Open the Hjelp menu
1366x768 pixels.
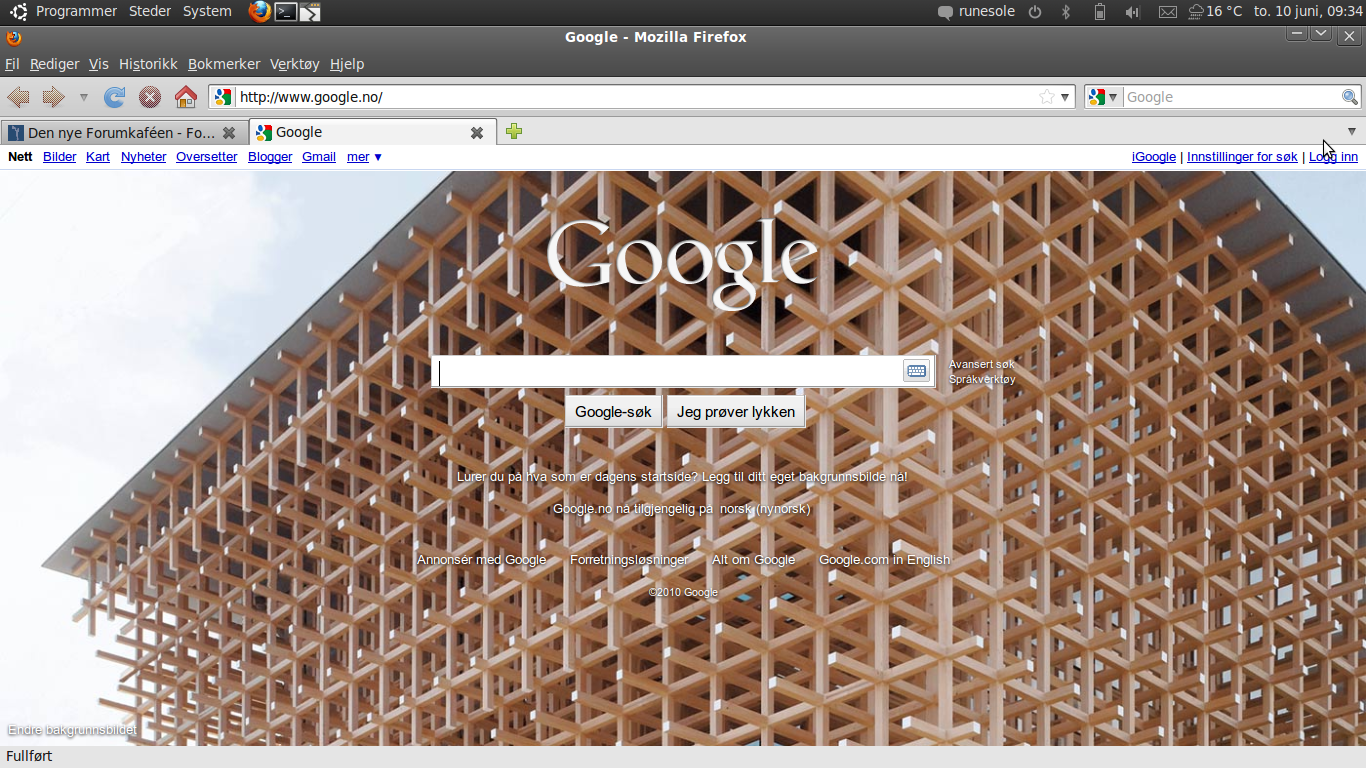347,64
